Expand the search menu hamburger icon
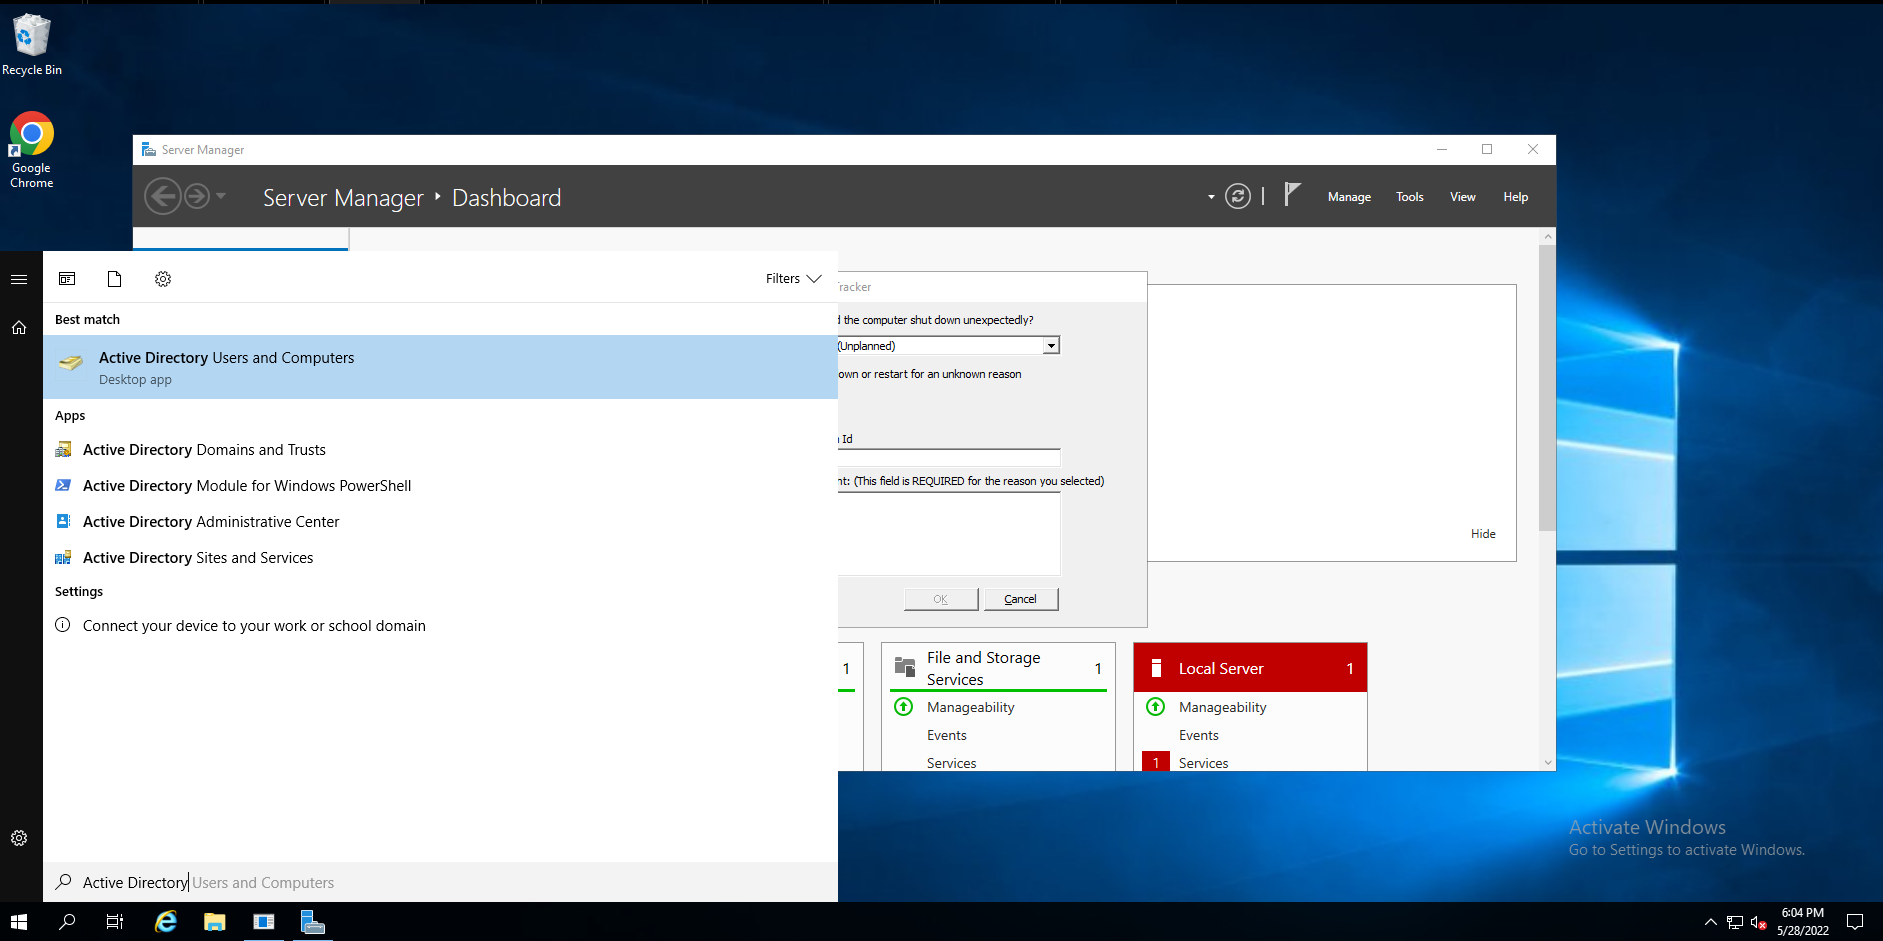 click(19, 279)
